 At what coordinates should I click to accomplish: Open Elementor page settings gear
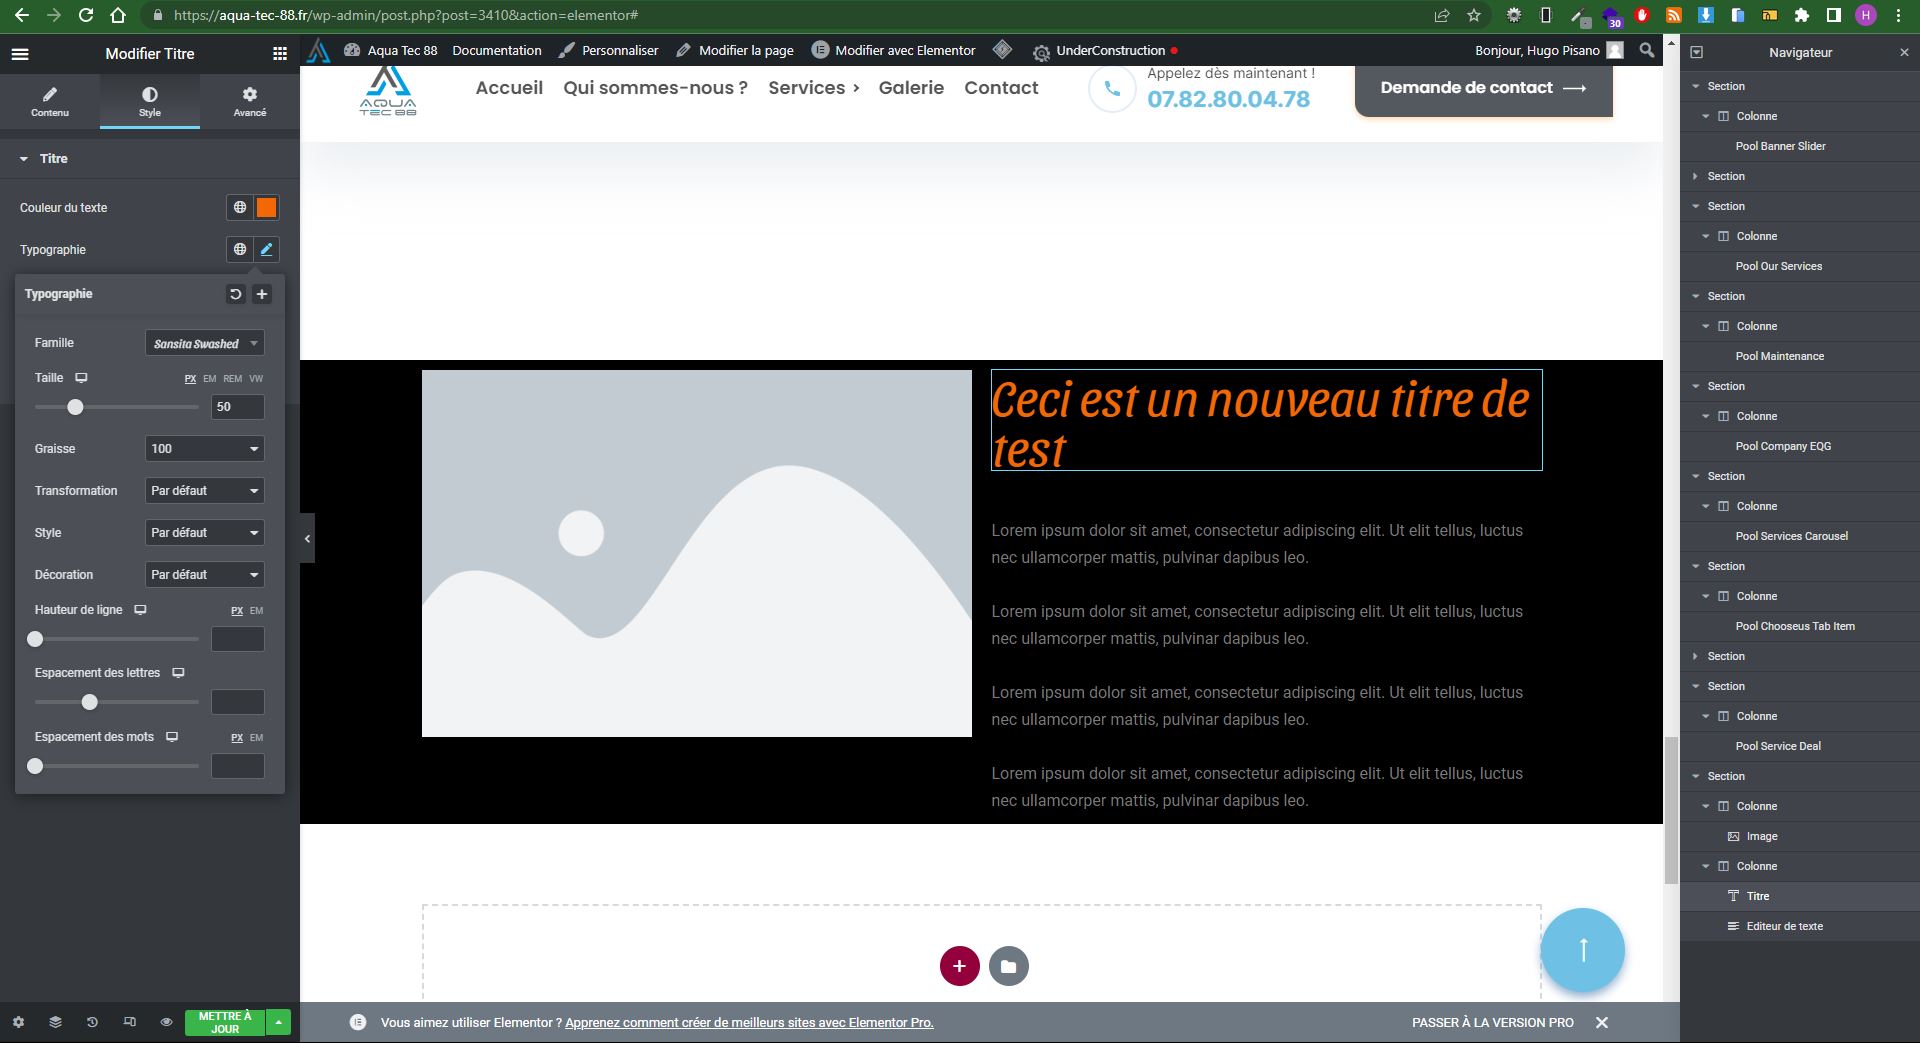point(18,1022)
